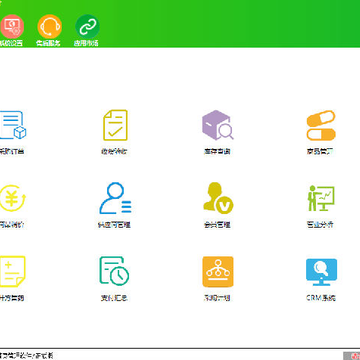Open the teal document-with-clock summary icon
Image resolution: width=360 pixels, height=360 pixels.
[114, 271]
